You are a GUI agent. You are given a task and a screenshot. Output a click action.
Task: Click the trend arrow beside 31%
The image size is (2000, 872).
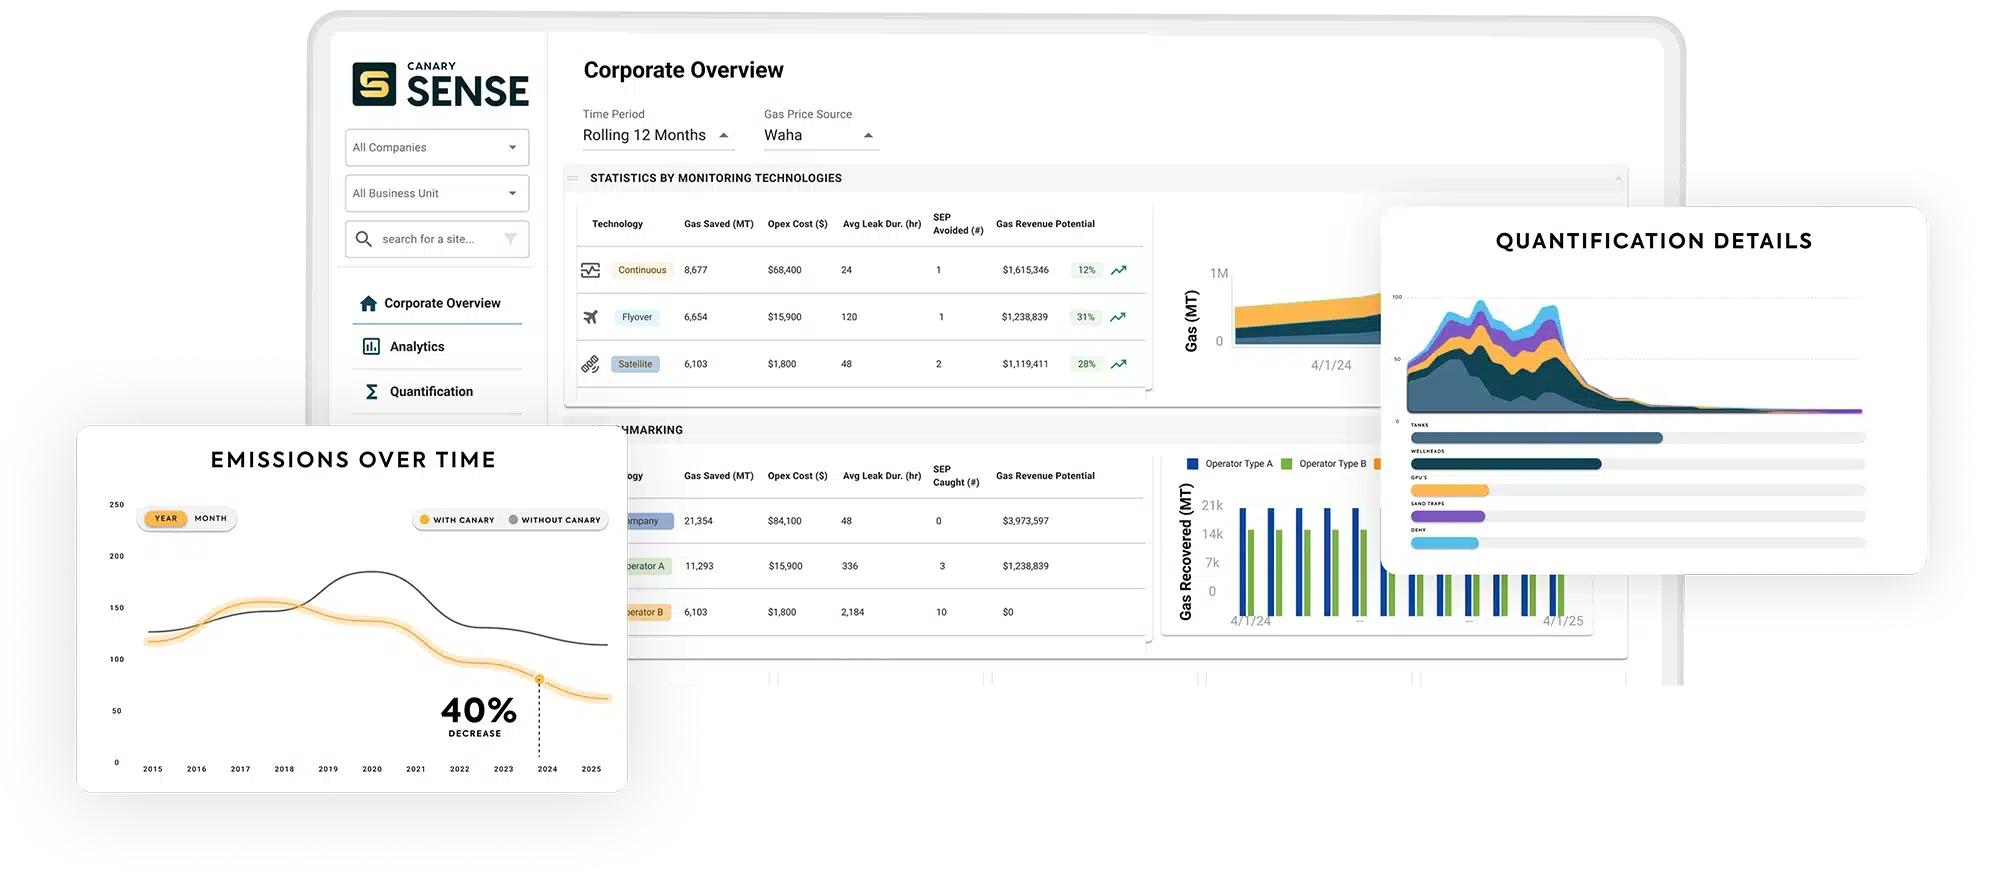click(x=1118, y=317)
